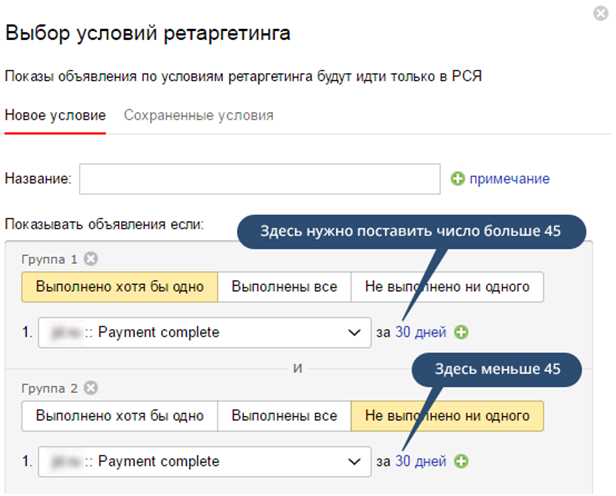Screen dimensions: 616x496
Task: Select 'Выполнены все' in Группа 1
Action: pyautogui.click(x=284, y=288)
